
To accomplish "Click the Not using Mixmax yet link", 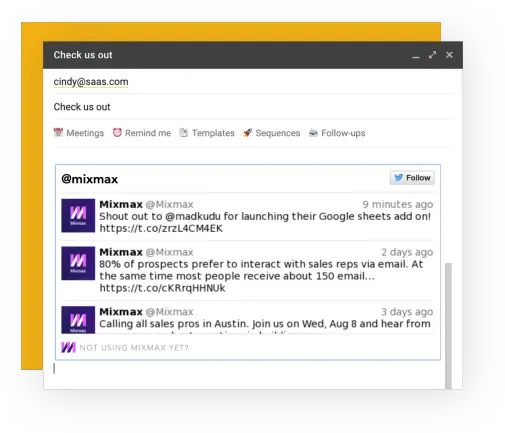I will tap(134, 348).
